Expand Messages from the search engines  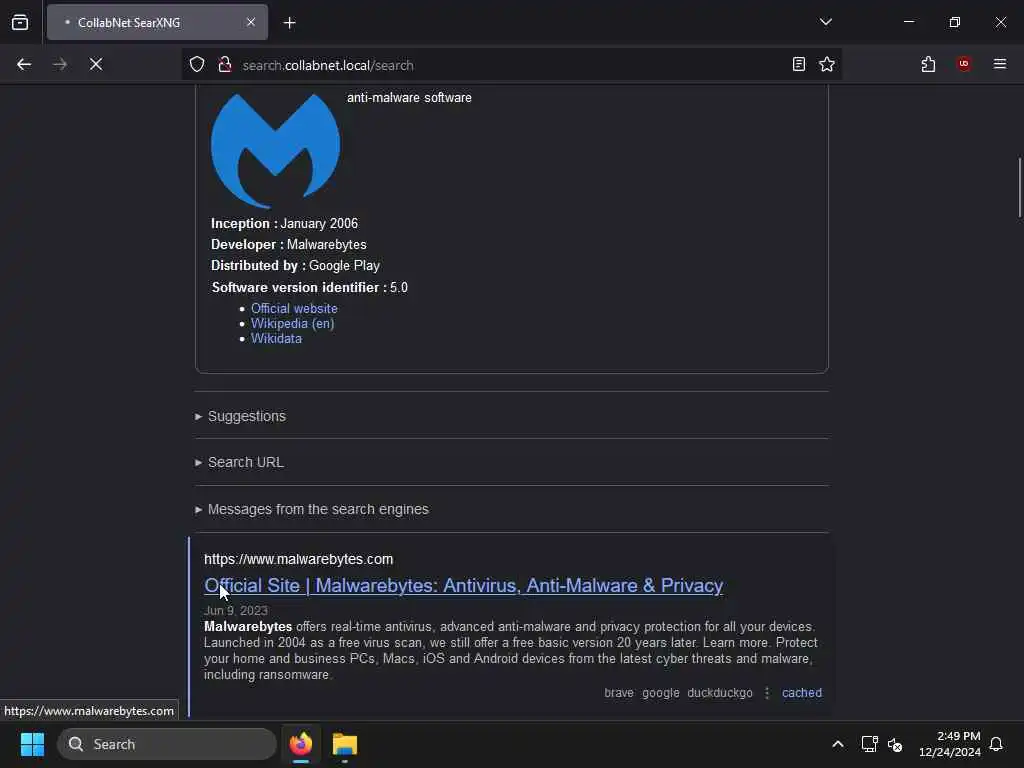[x=317, y=509]
